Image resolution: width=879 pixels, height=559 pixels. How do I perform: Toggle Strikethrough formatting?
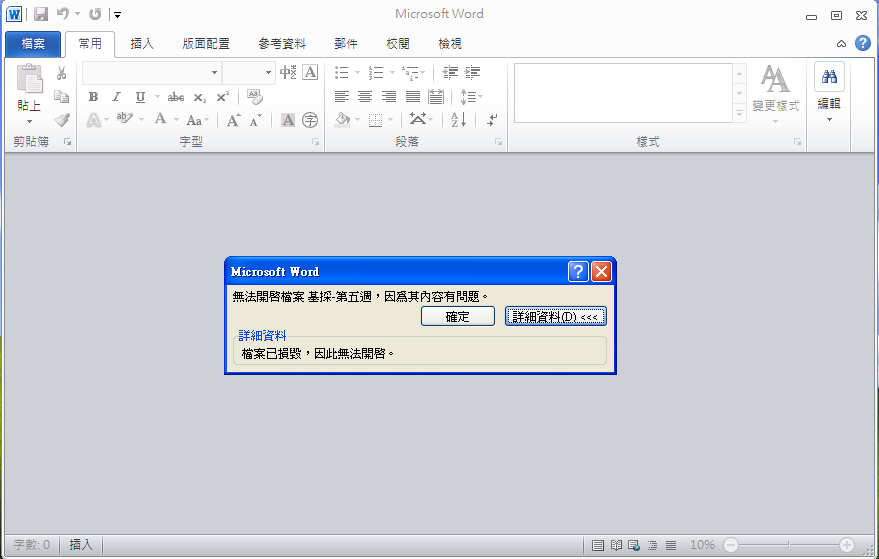coord(176,97)
